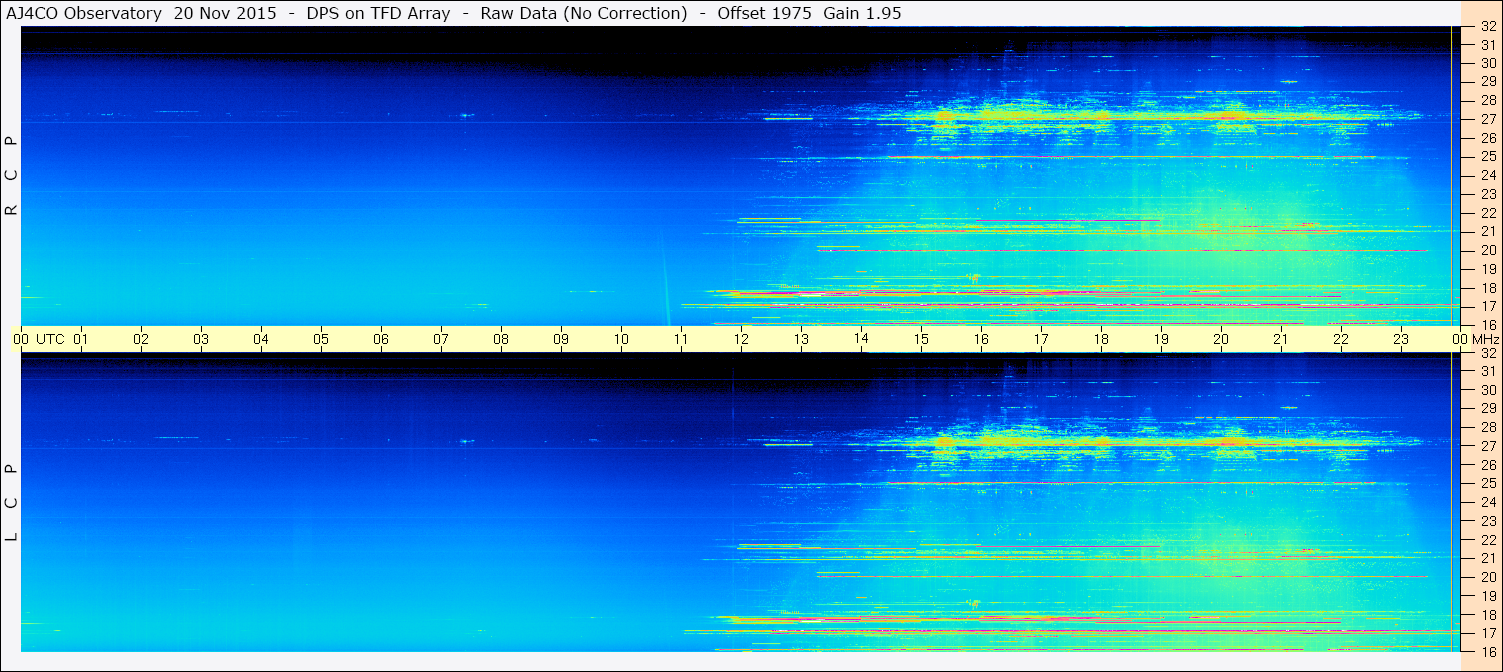
Task: Click the 17 MHz tick of the LCP panel
Action: 1488,633
